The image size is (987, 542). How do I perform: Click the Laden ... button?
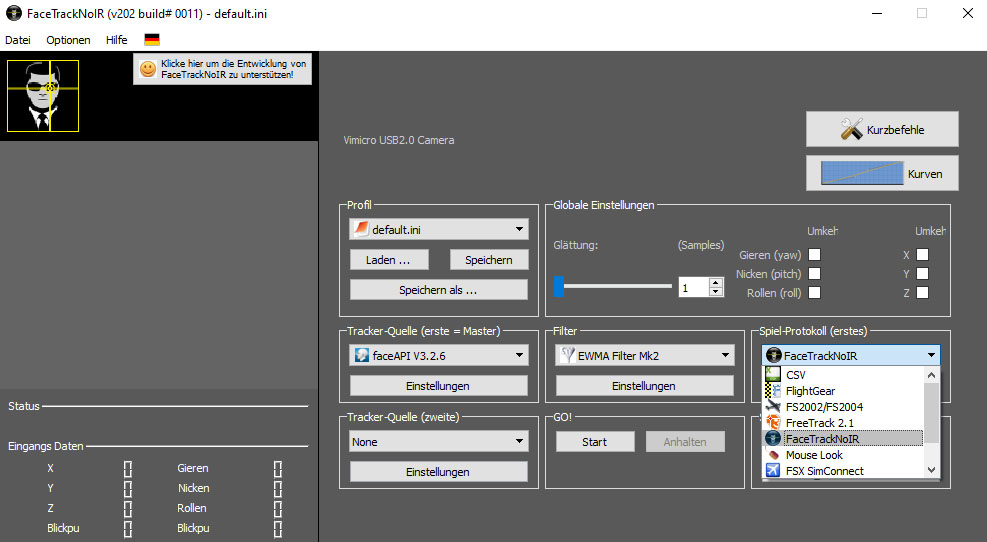[389, 259]
